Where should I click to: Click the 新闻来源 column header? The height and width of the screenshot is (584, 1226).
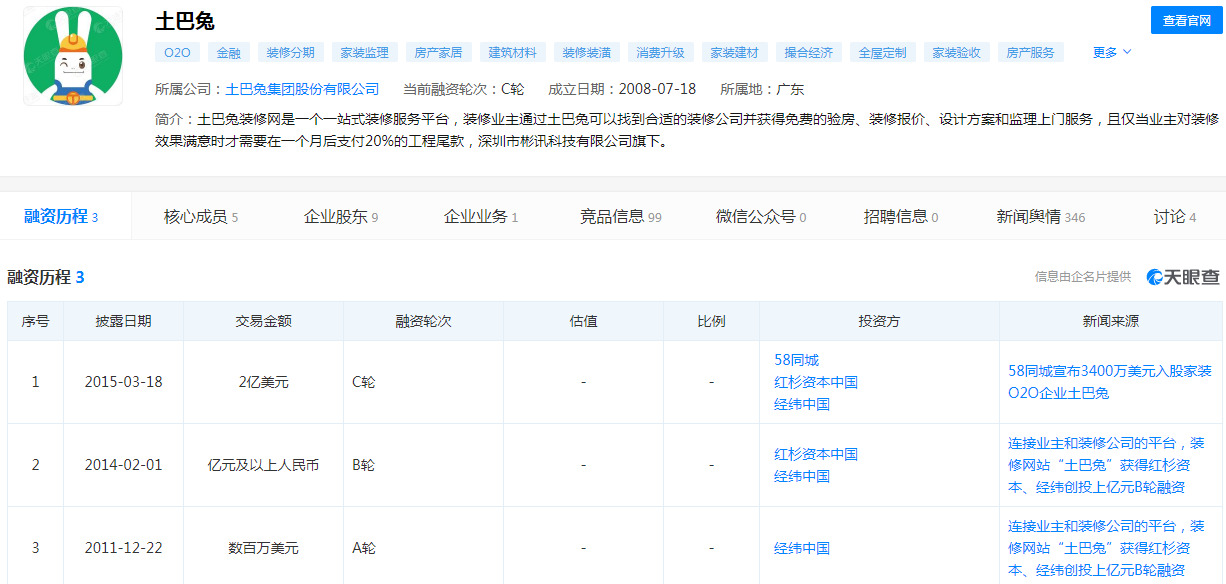coord(1111,321)
